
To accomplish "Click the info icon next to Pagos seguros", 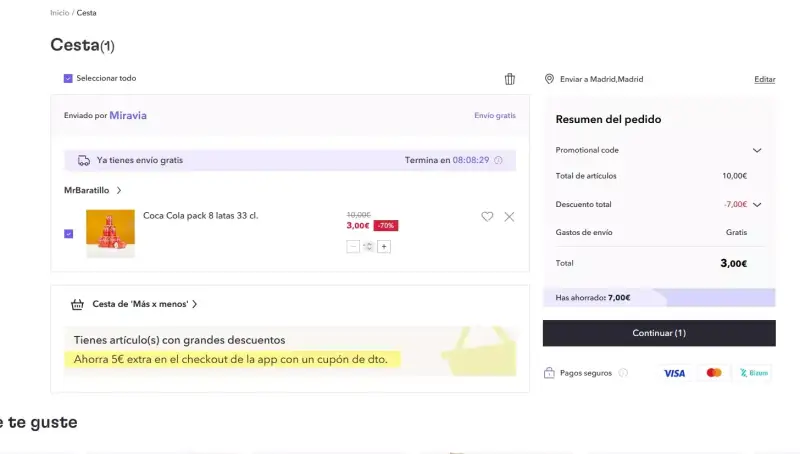I will [623, 373].
